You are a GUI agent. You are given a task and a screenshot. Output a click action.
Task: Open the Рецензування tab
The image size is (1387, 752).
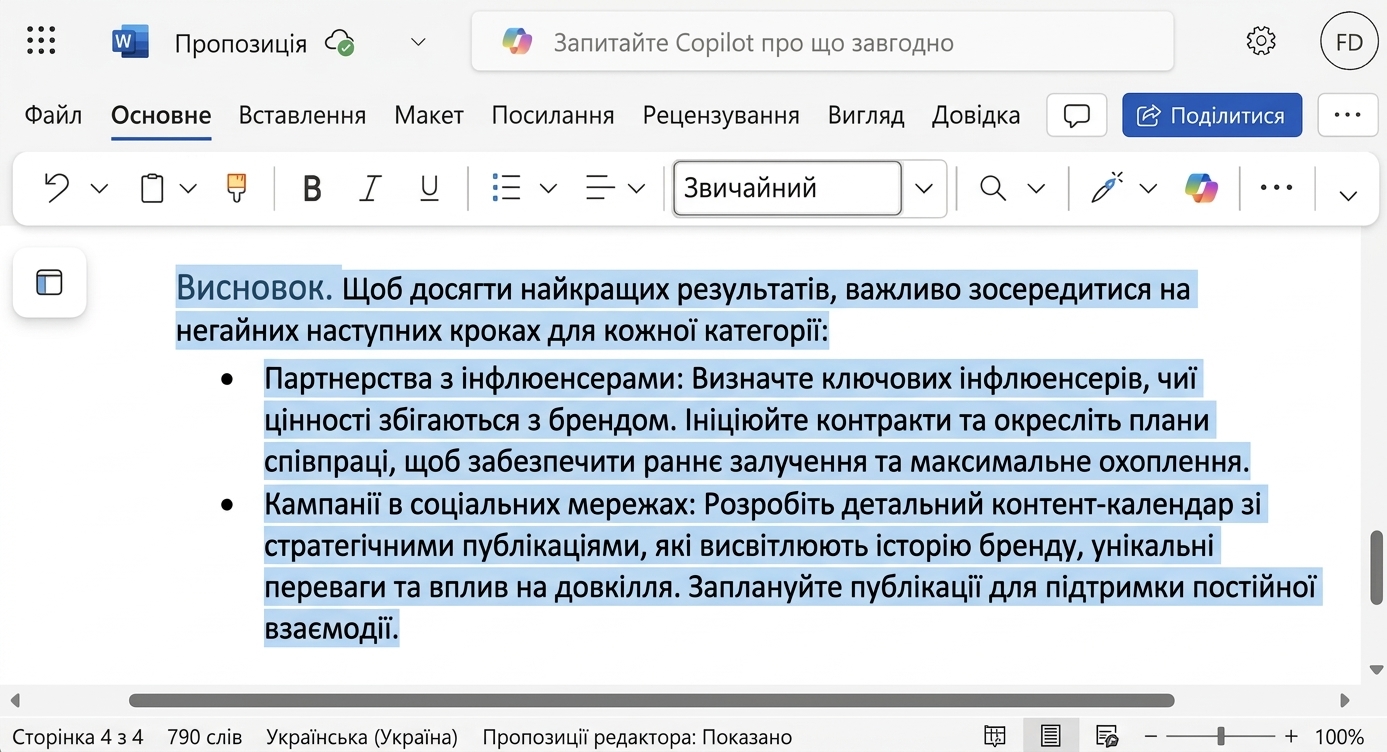coord(721,115)
